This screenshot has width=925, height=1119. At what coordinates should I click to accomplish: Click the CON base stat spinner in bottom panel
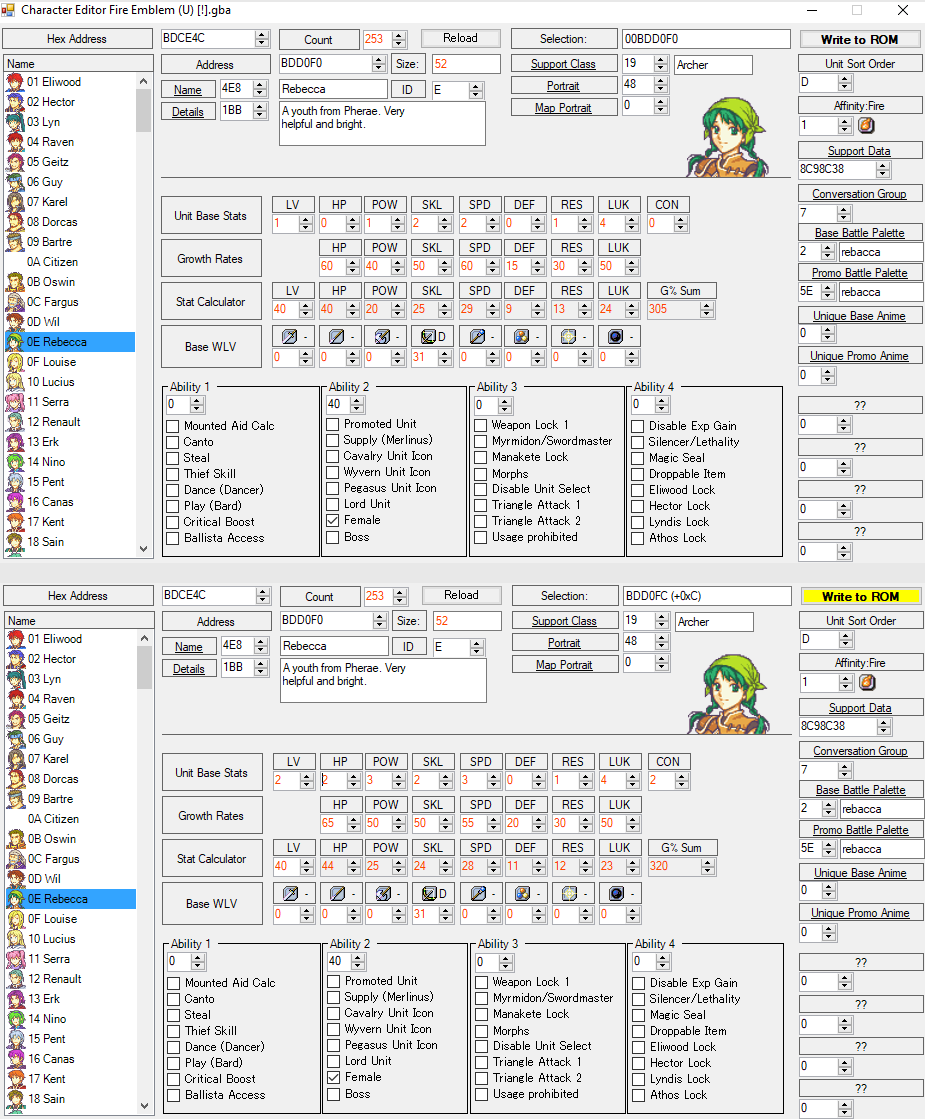(x=682, y=781)
